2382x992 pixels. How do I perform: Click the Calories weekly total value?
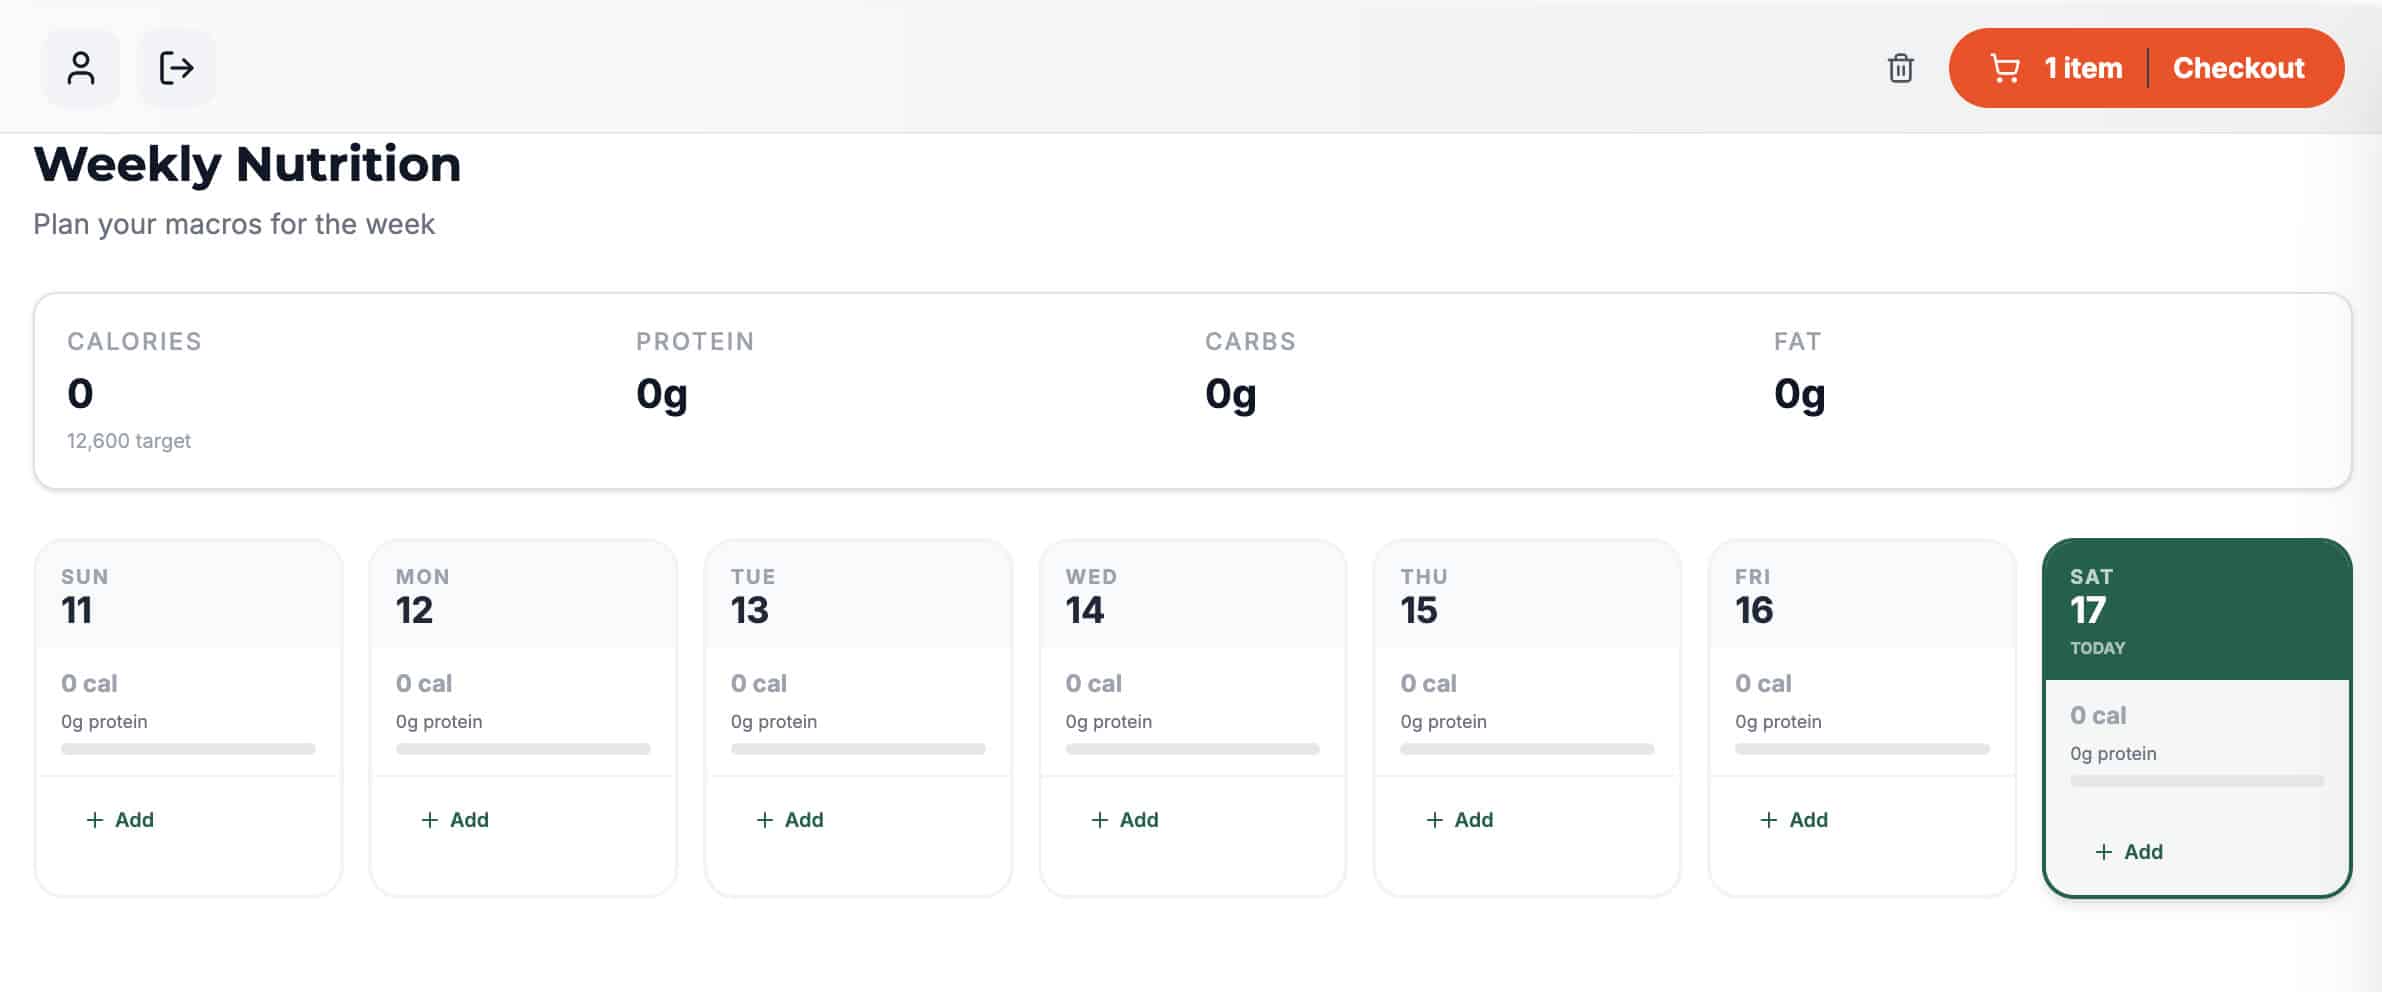click(80, 394)
